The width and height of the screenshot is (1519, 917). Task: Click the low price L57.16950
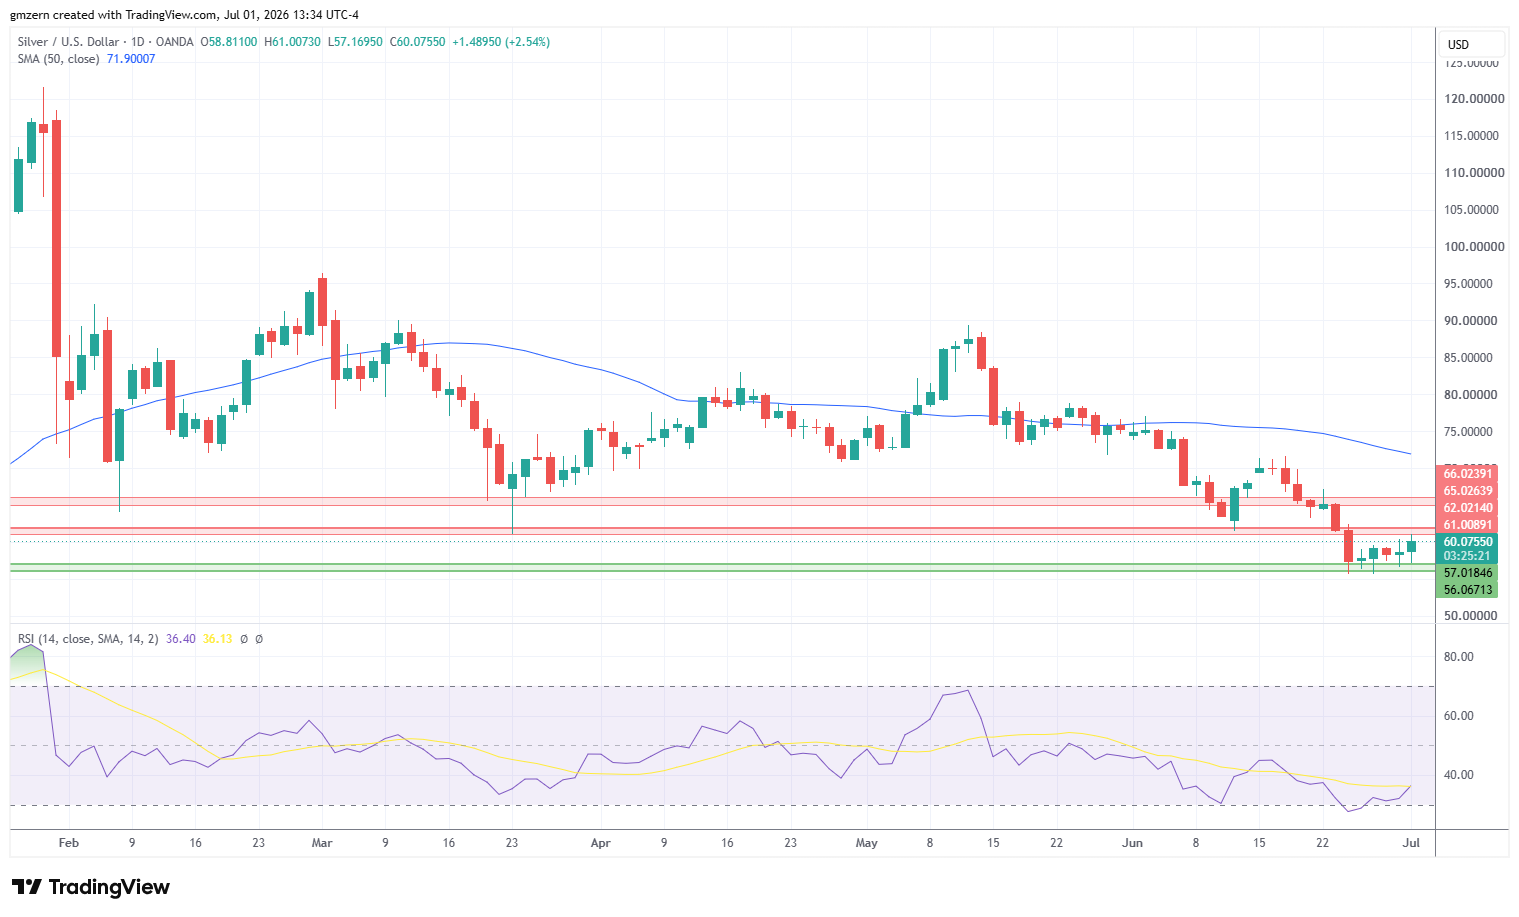[x=355, y=42]
